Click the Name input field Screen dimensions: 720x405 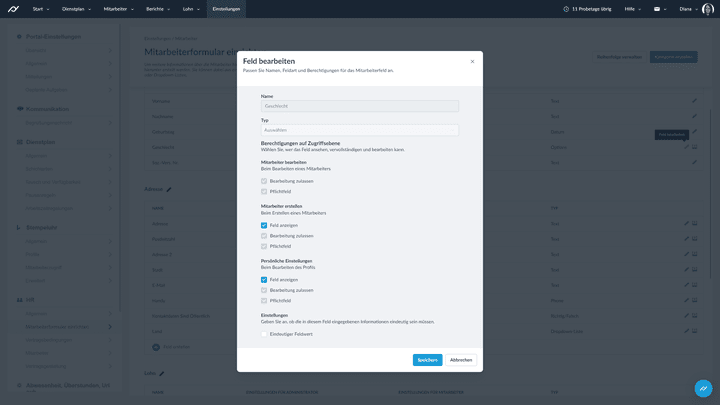tap(359, 106)
